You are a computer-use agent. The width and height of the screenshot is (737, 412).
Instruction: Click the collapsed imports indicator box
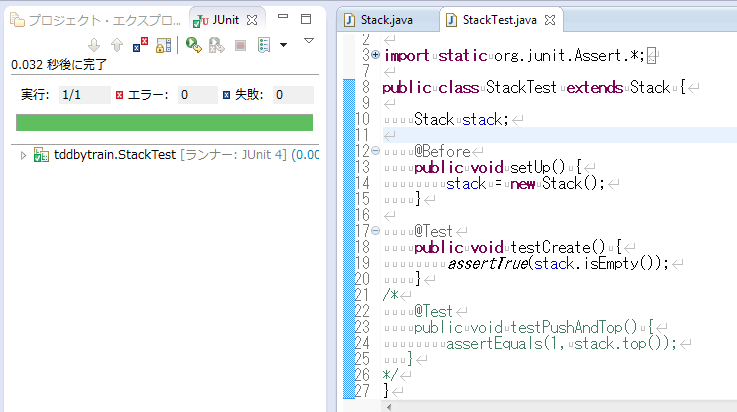tap(651, 56)
